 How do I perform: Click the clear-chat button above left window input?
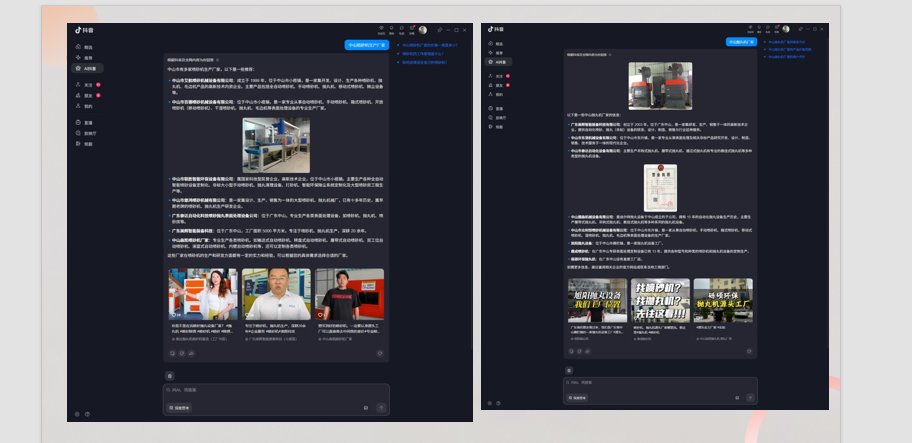point(170,376)
